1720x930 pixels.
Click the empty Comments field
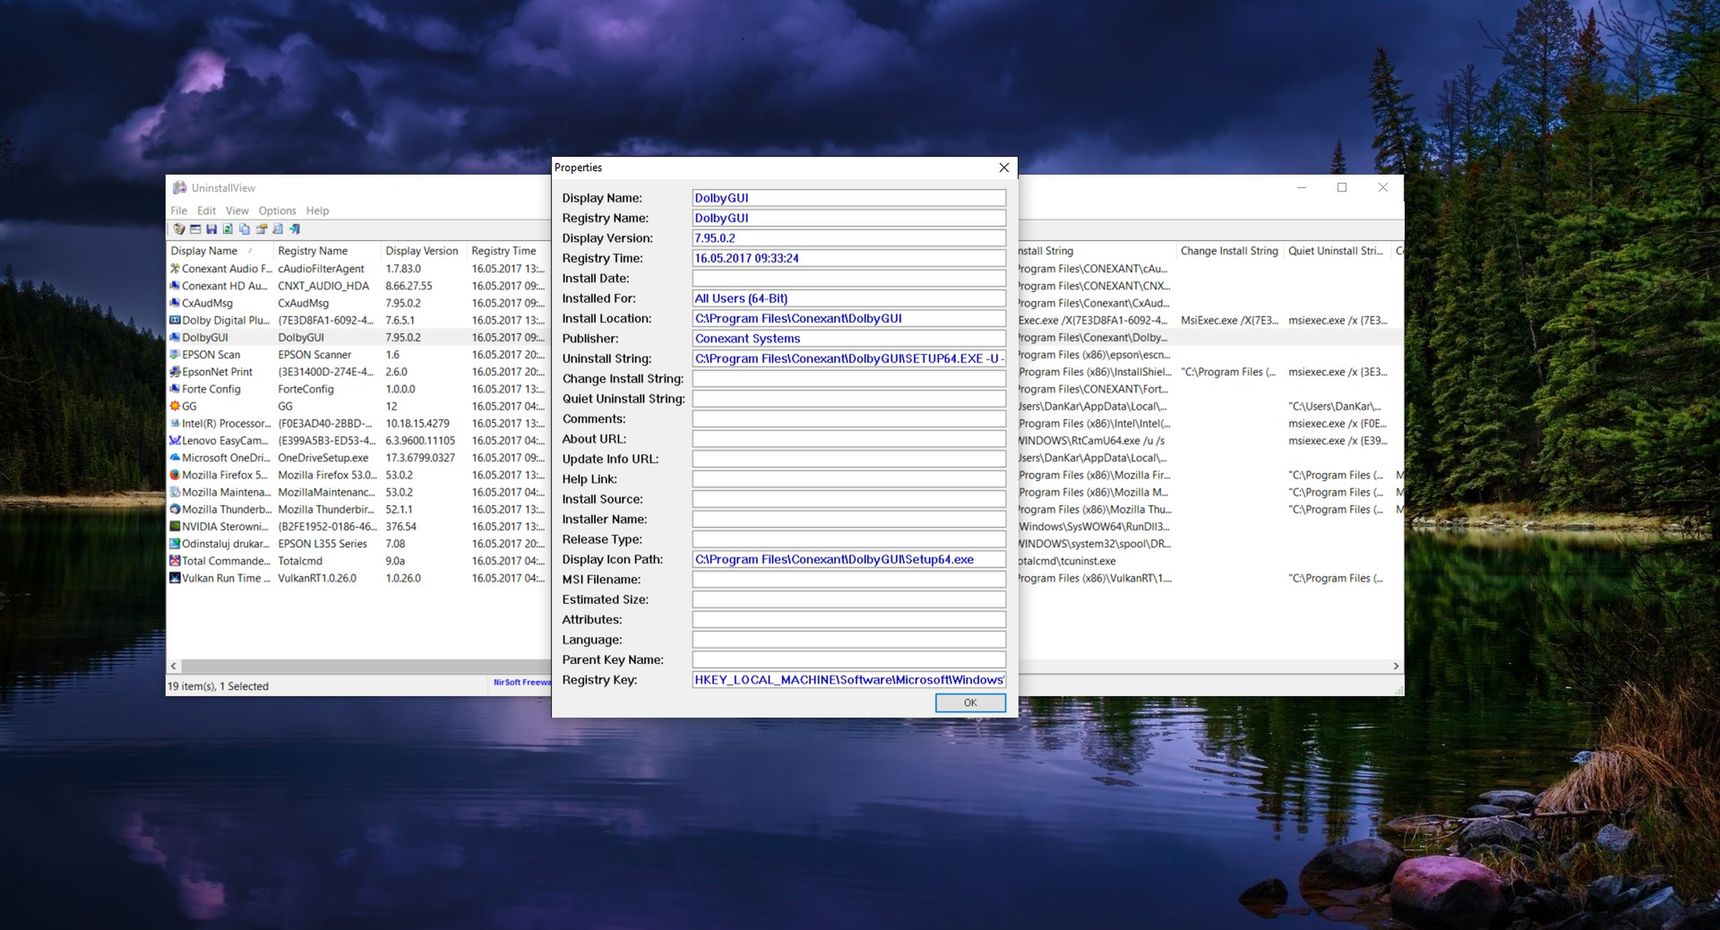click(x=849, y=419)
